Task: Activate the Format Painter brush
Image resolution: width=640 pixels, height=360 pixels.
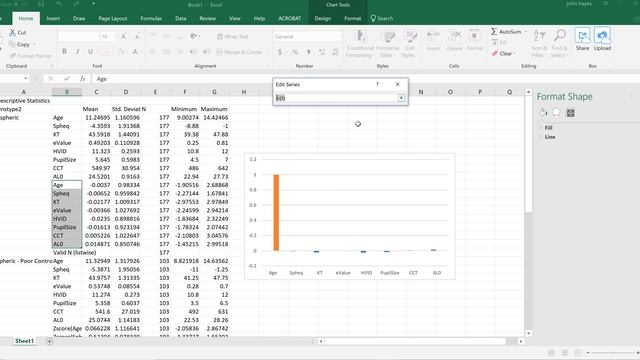Action: [31, 56]
